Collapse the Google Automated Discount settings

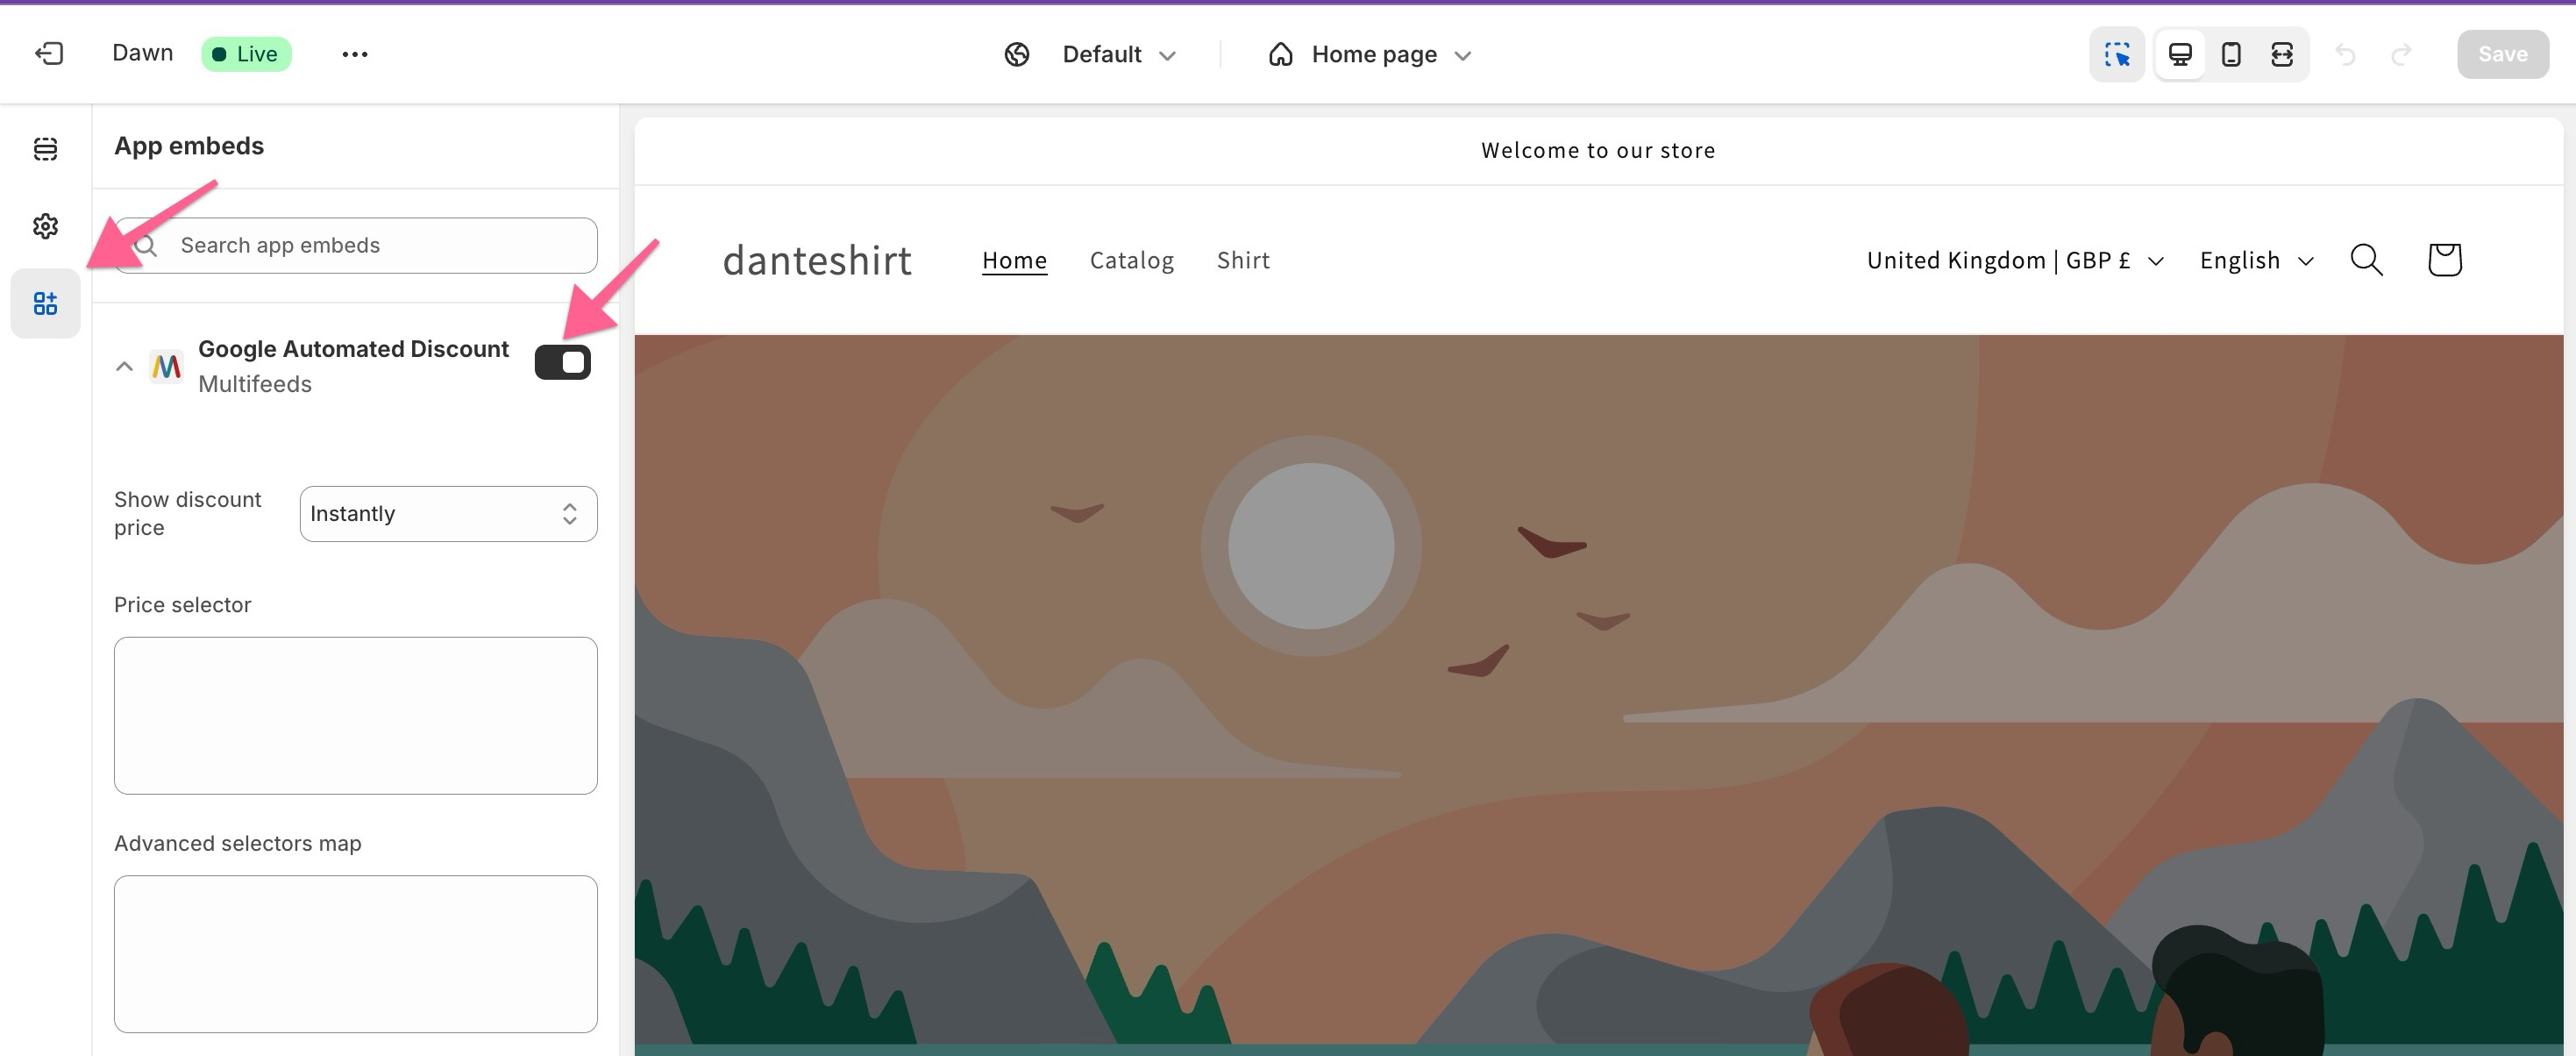coord(124,366)
